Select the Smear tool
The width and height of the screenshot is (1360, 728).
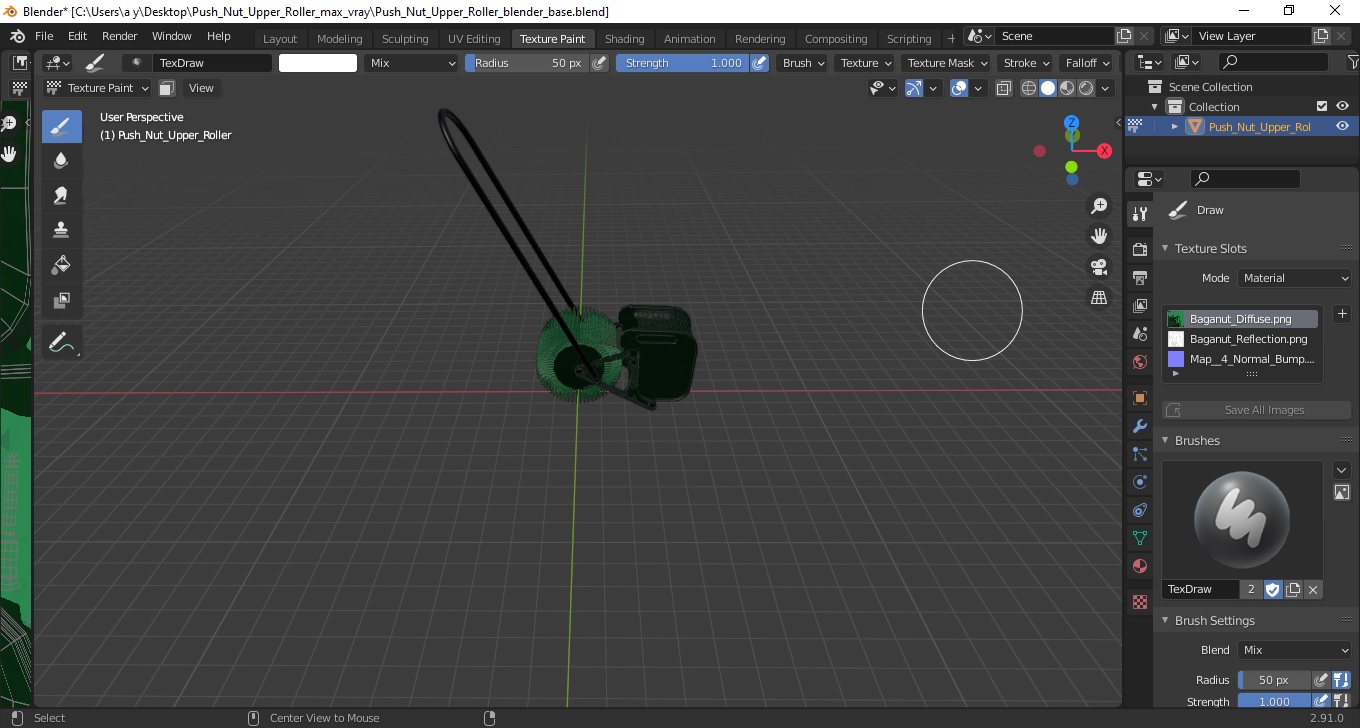tap(61, 195)
